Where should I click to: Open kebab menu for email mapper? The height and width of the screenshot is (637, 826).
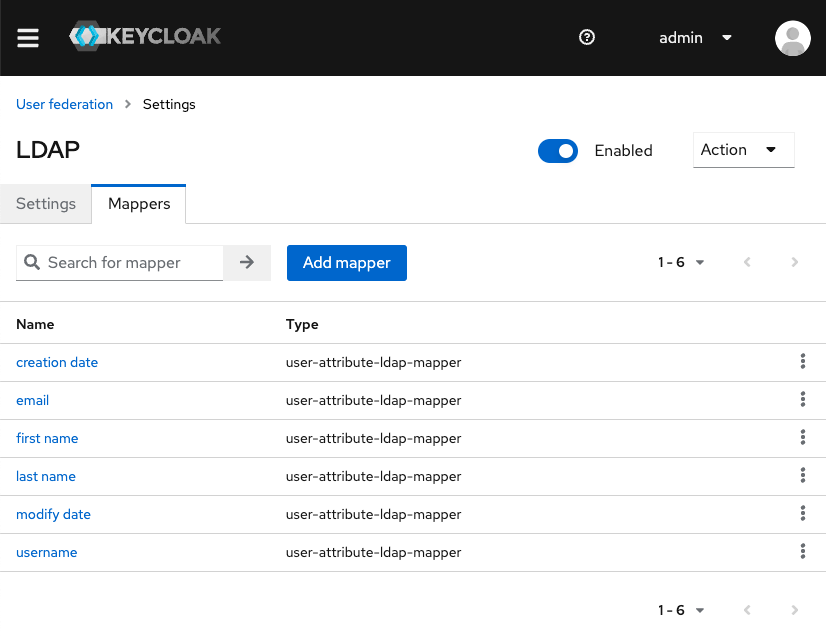802,400
